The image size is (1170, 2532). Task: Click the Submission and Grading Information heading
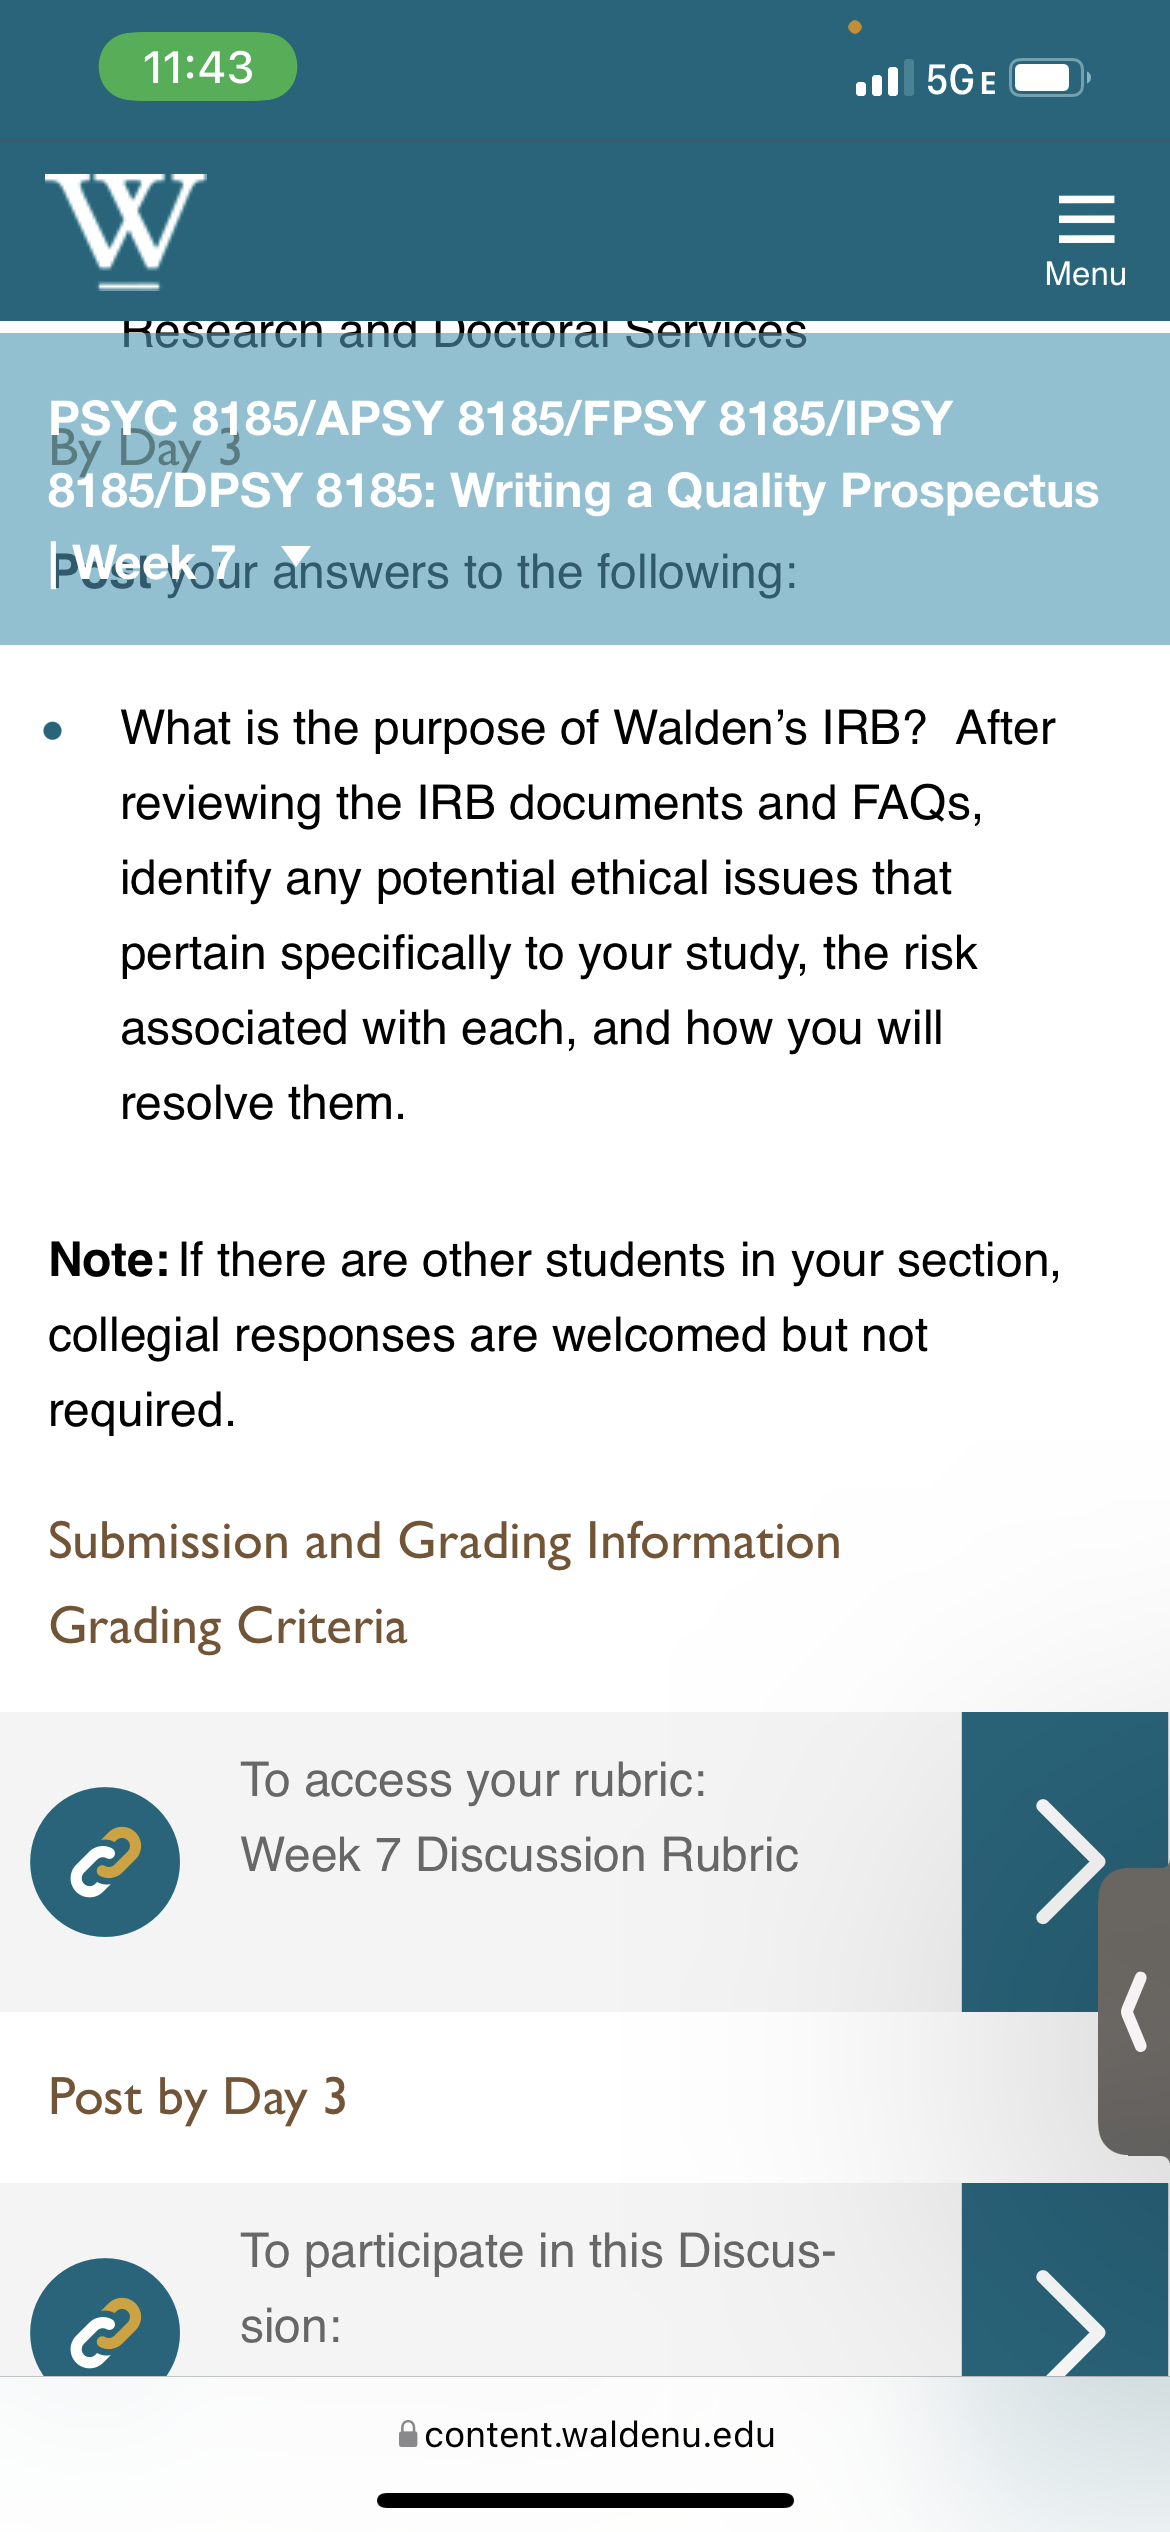[445, 1541]
